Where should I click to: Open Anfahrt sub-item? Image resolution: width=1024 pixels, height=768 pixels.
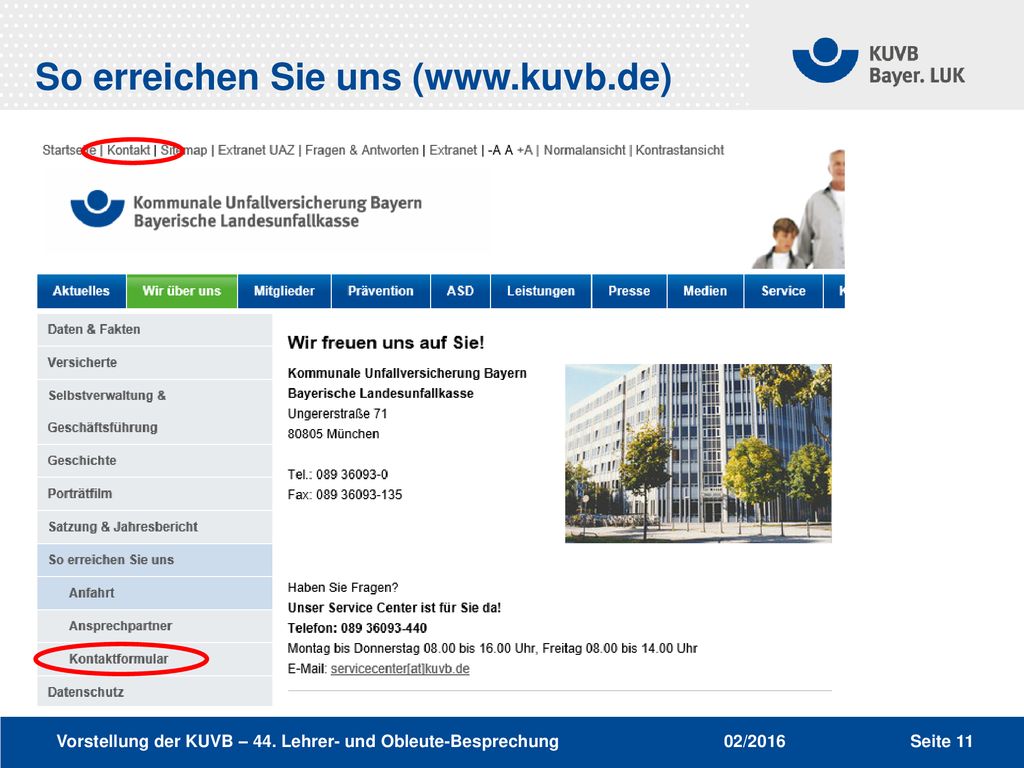pyautogui.click(x=155, y=593)
